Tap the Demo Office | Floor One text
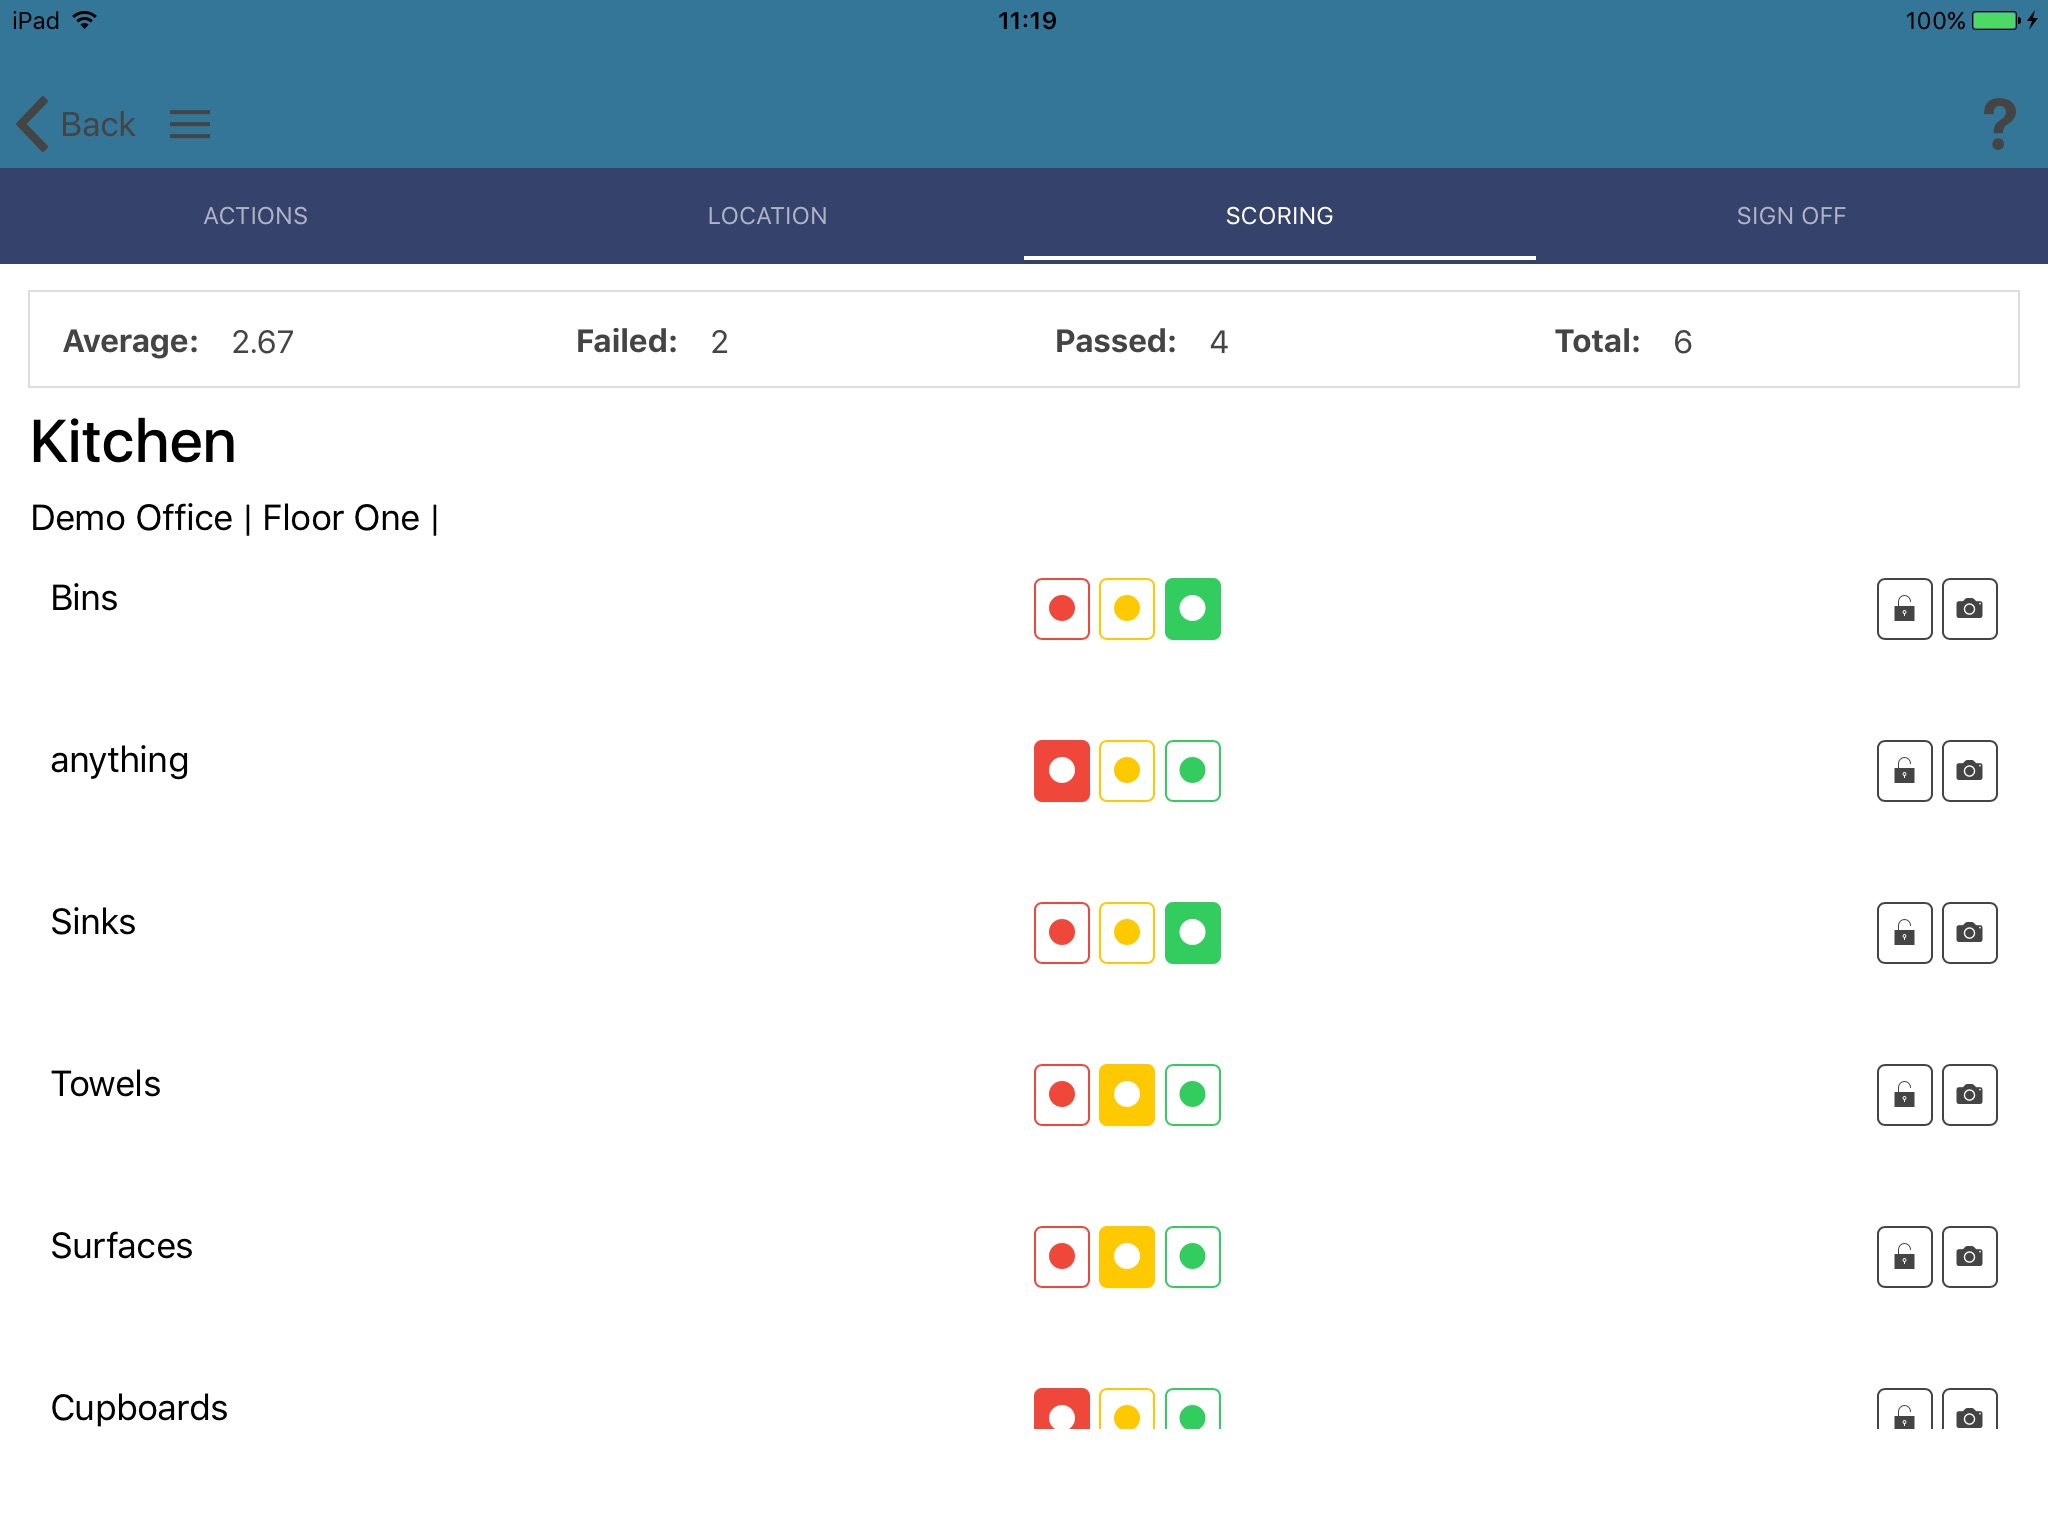This screenshot has width=2048, height=1536. (x=235, y=518)
